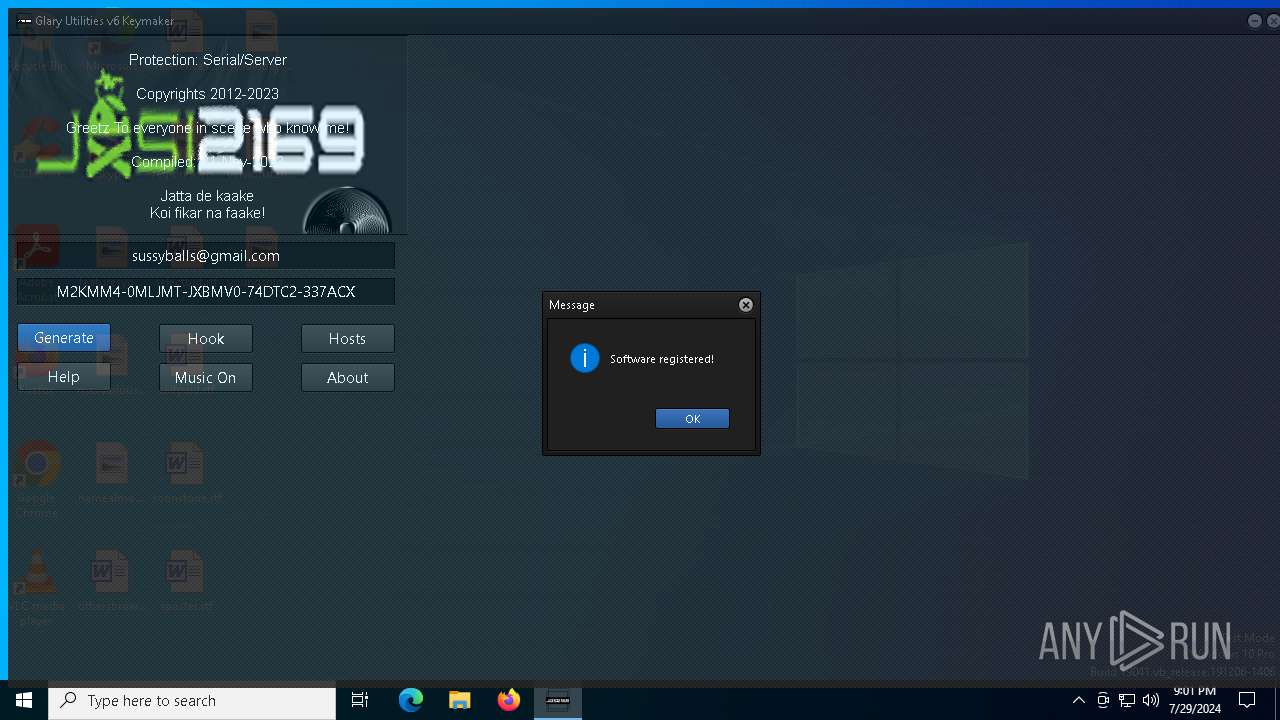Open the Hosts button
1280x720 pixels.
(x=347, y=338)
